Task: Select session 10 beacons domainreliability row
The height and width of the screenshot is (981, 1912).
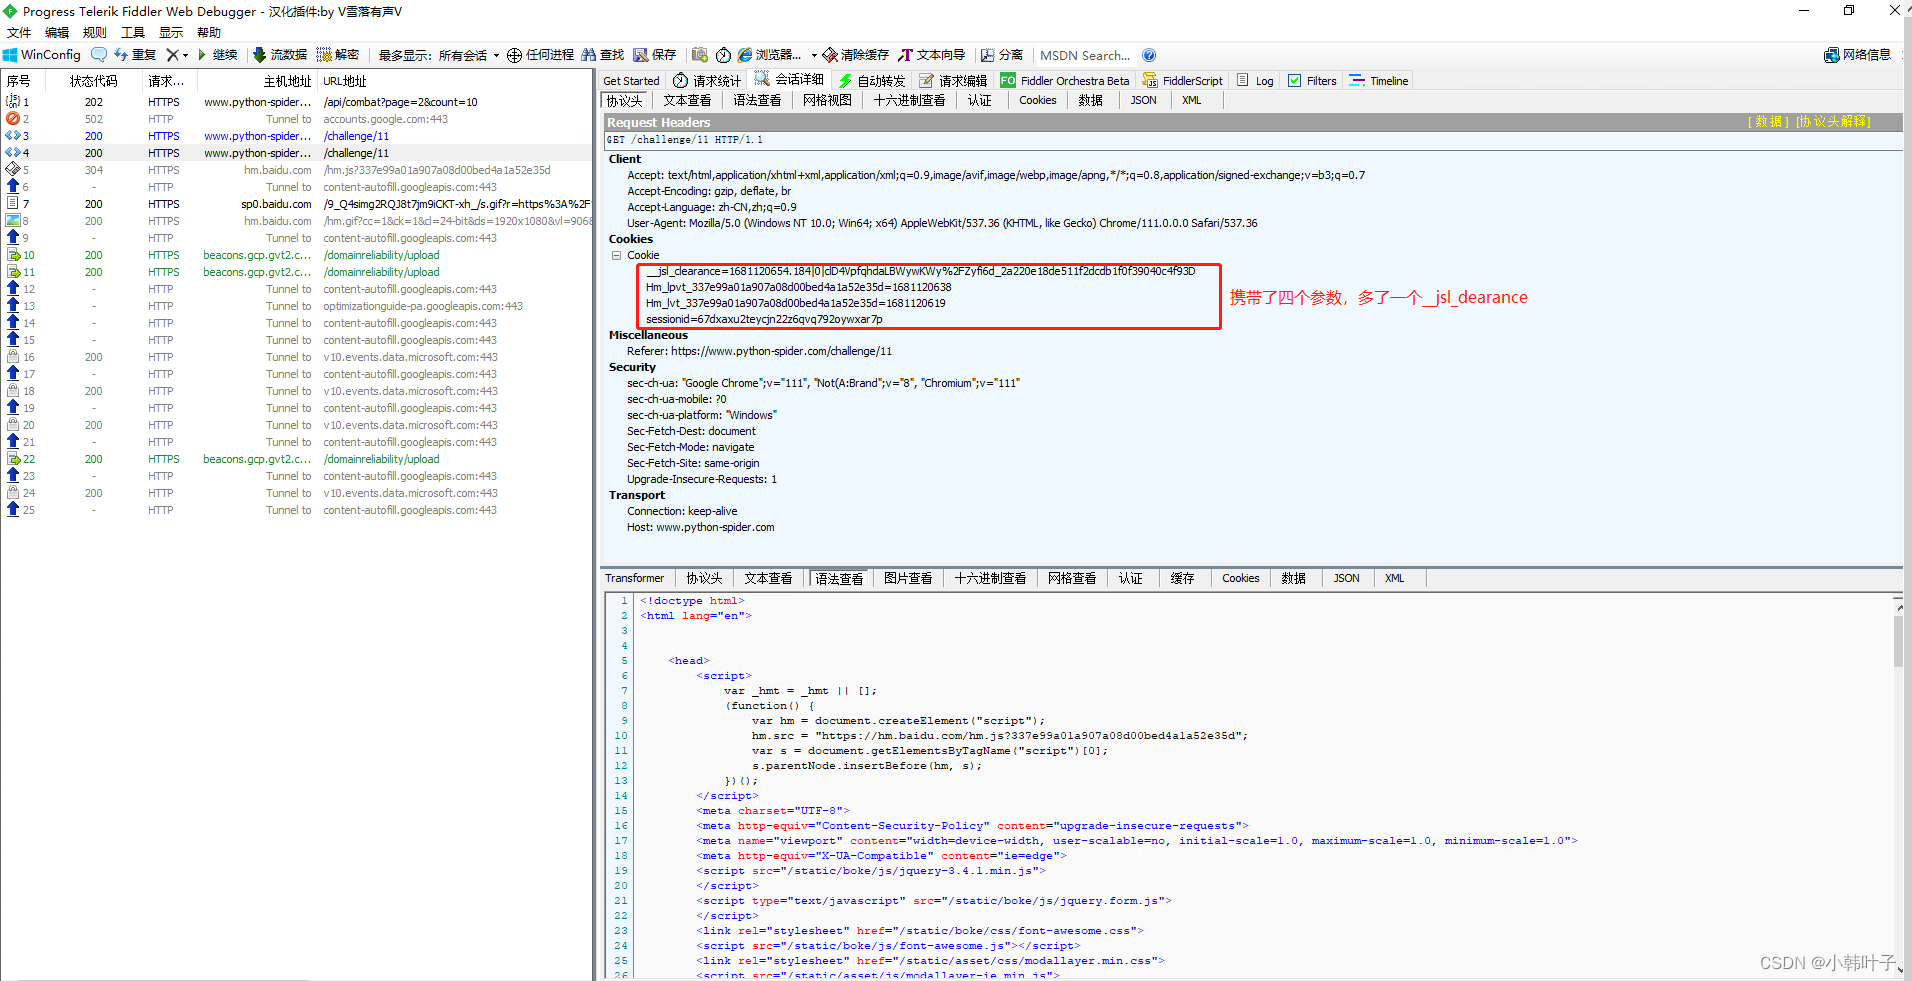Action: tap(298, 255)
